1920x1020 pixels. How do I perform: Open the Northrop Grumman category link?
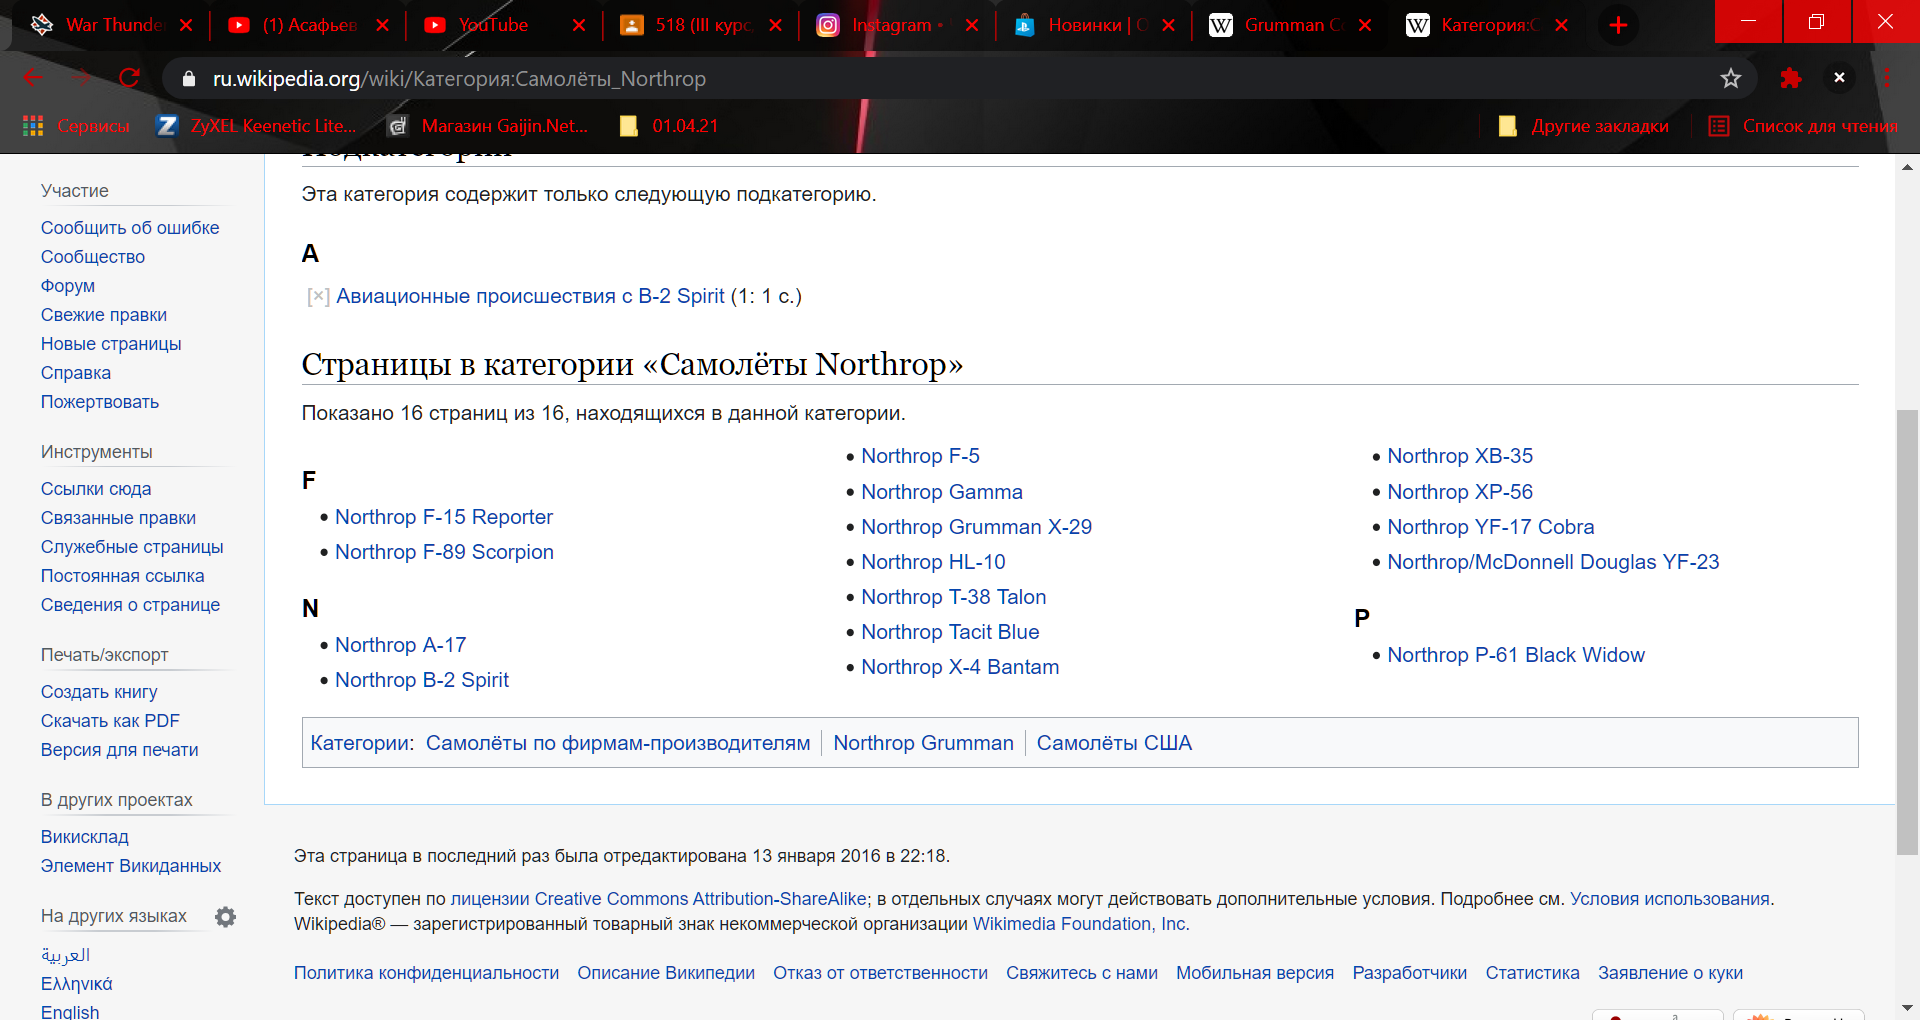point(923,743)
